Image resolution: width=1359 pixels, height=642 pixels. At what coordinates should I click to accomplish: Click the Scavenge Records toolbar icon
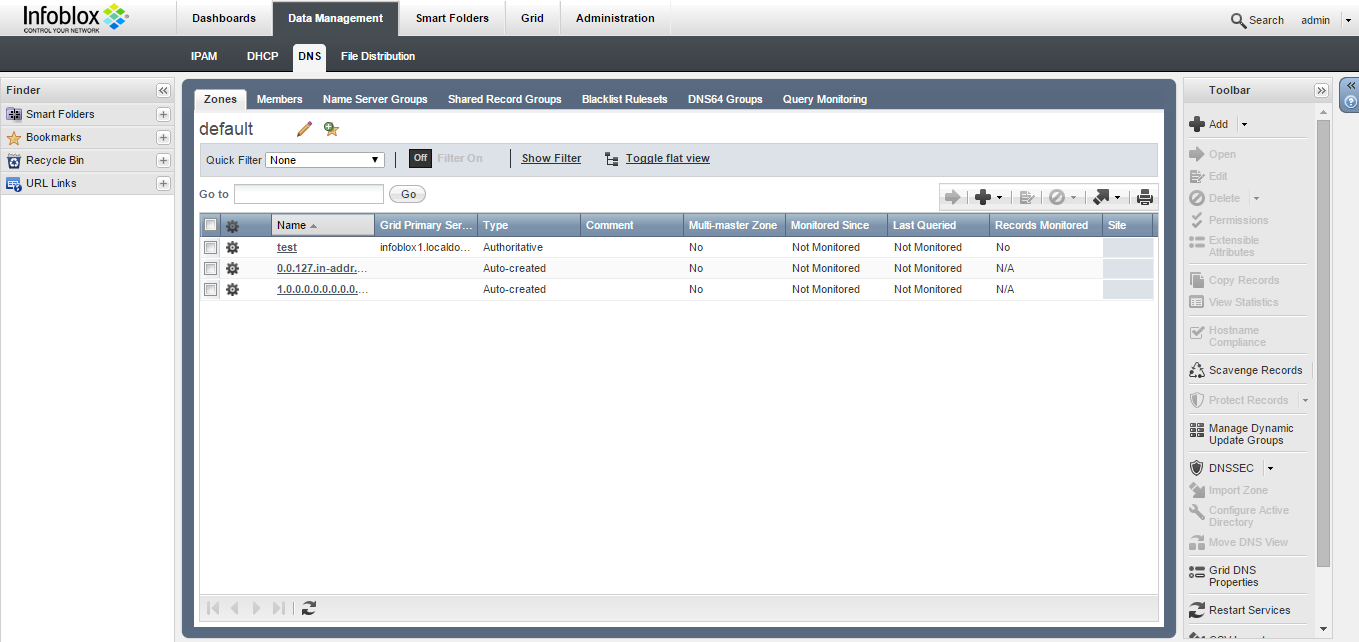tap(1197, 370)
